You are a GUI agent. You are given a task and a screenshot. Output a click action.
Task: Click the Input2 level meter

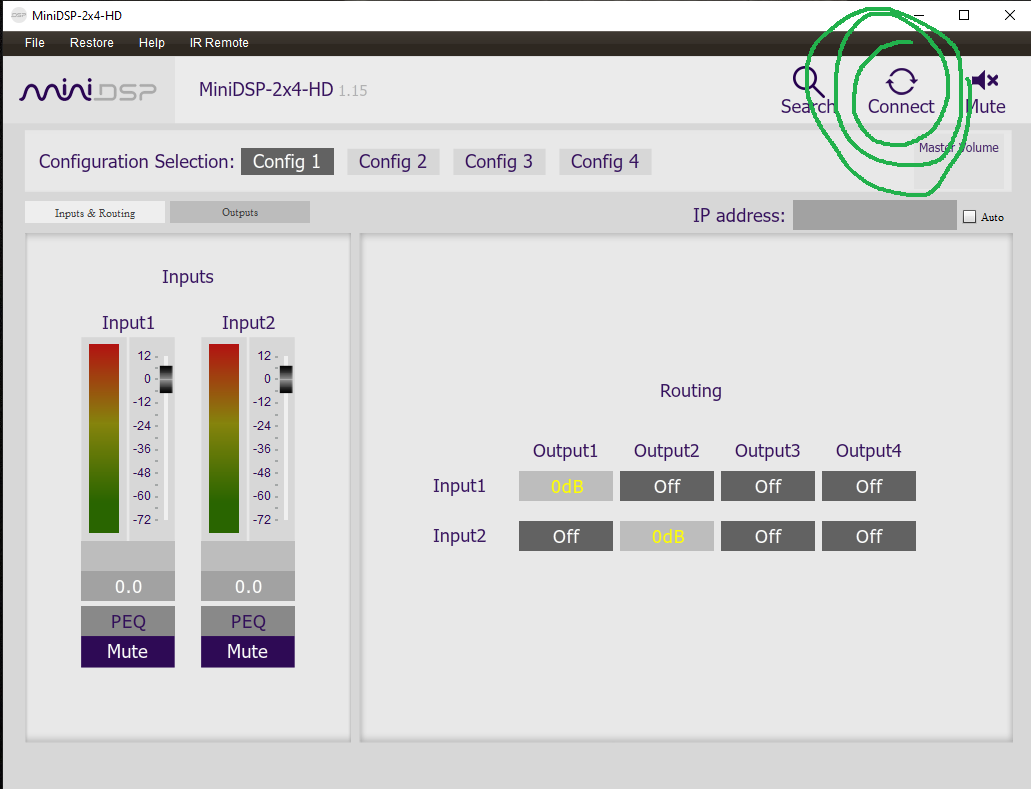pyautogui.click(x=224, y=439)
